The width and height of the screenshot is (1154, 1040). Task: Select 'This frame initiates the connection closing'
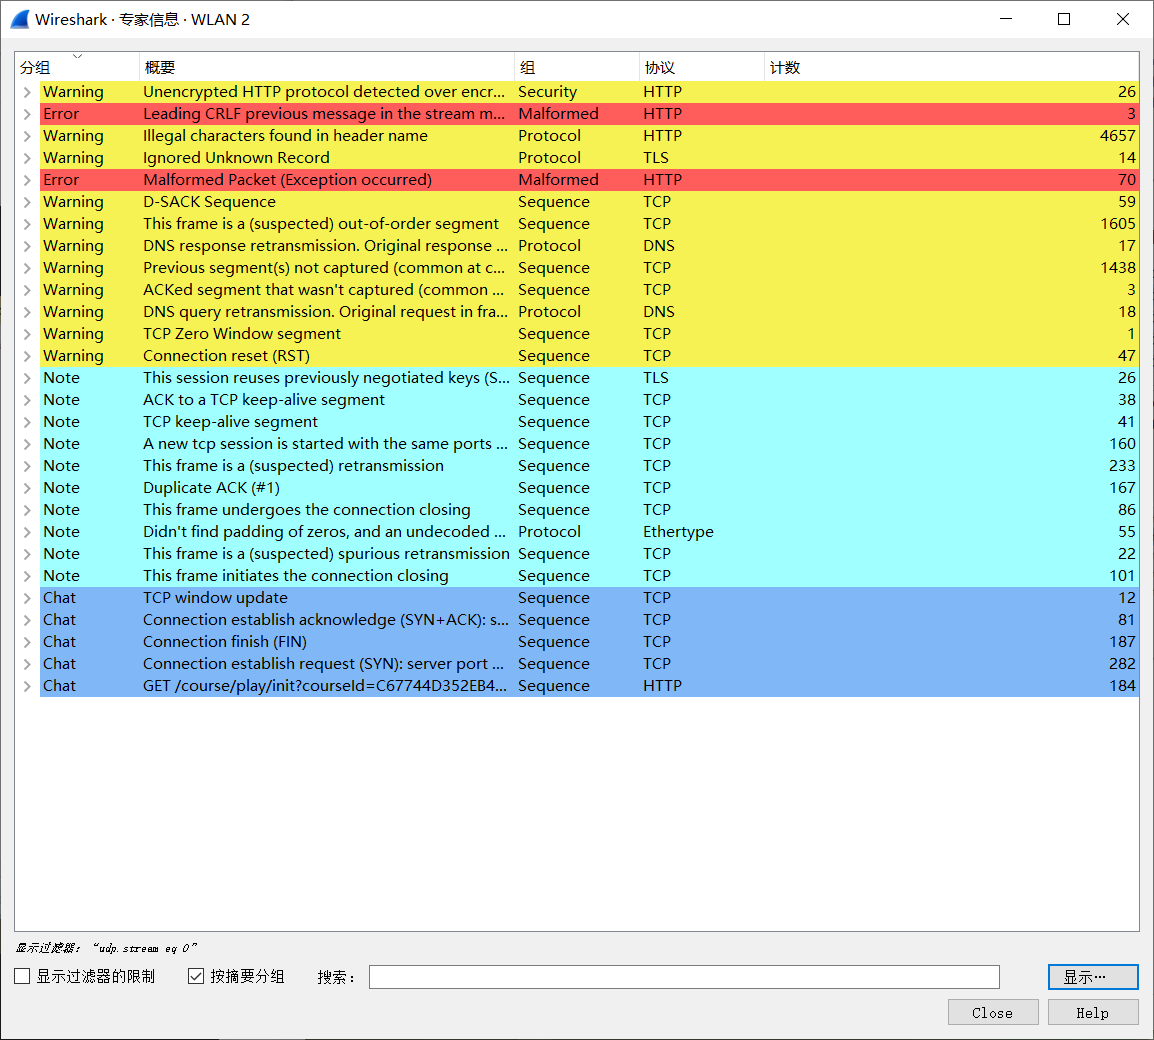pyautogui.click(x=295, y=576)
